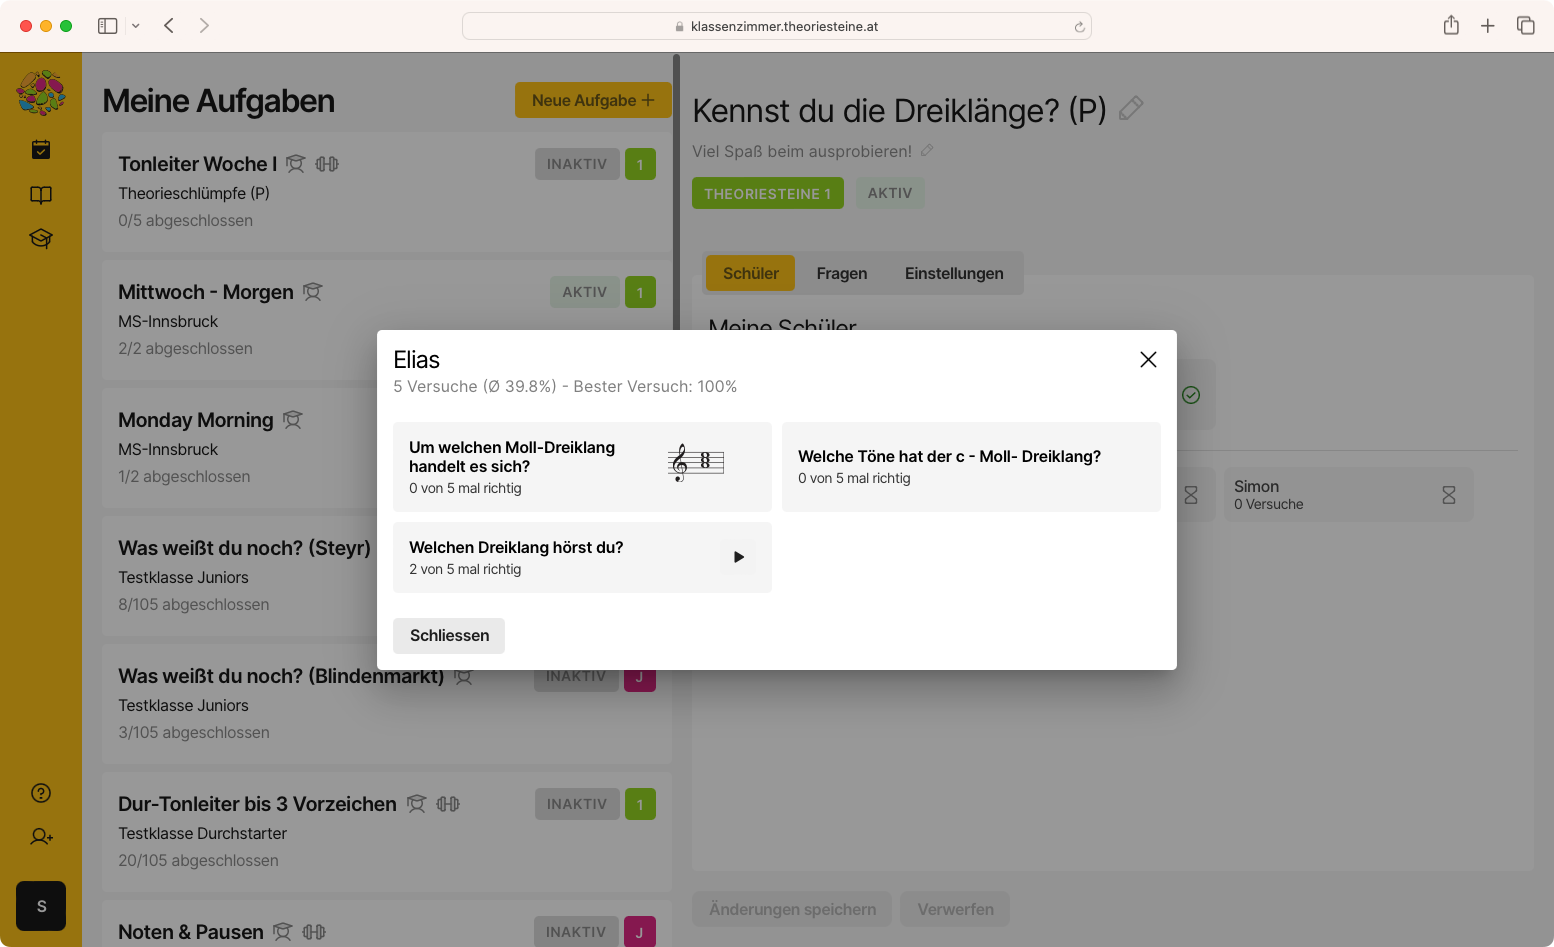Click the Änderungen speichern button

(x=792, y=909)
